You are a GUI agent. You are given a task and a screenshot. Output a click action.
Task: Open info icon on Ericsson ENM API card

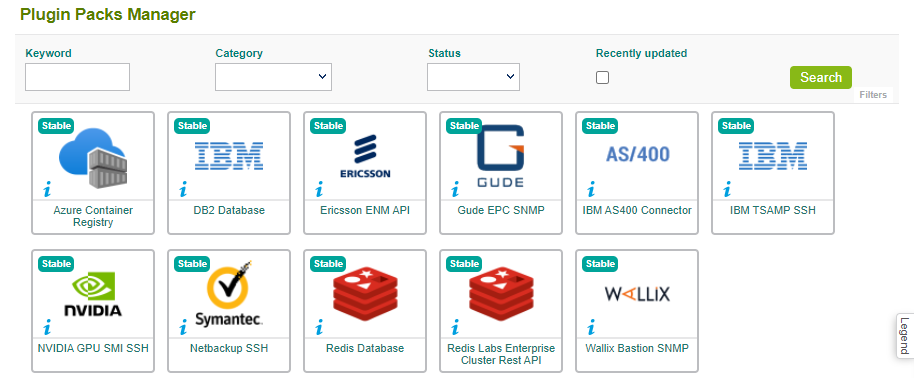tap(319, 189)
